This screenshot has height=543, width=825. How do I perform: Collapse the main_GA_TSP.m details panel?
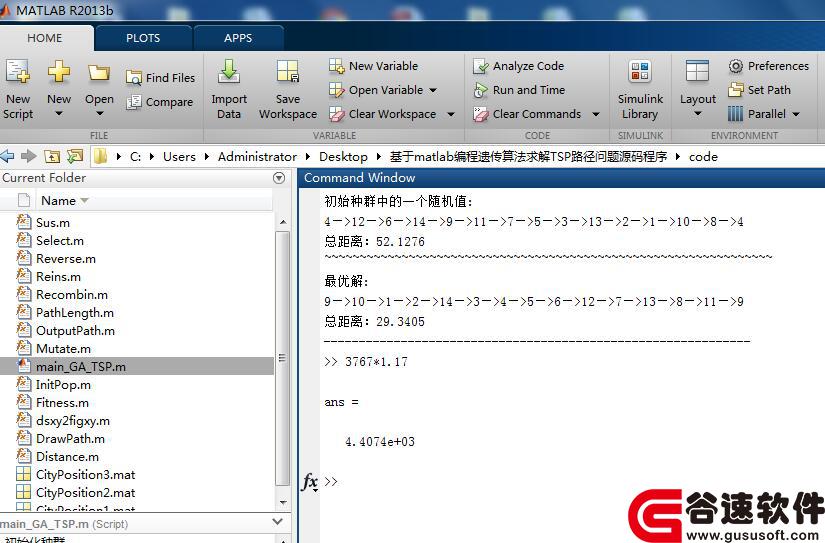click(x=278, y=522)
